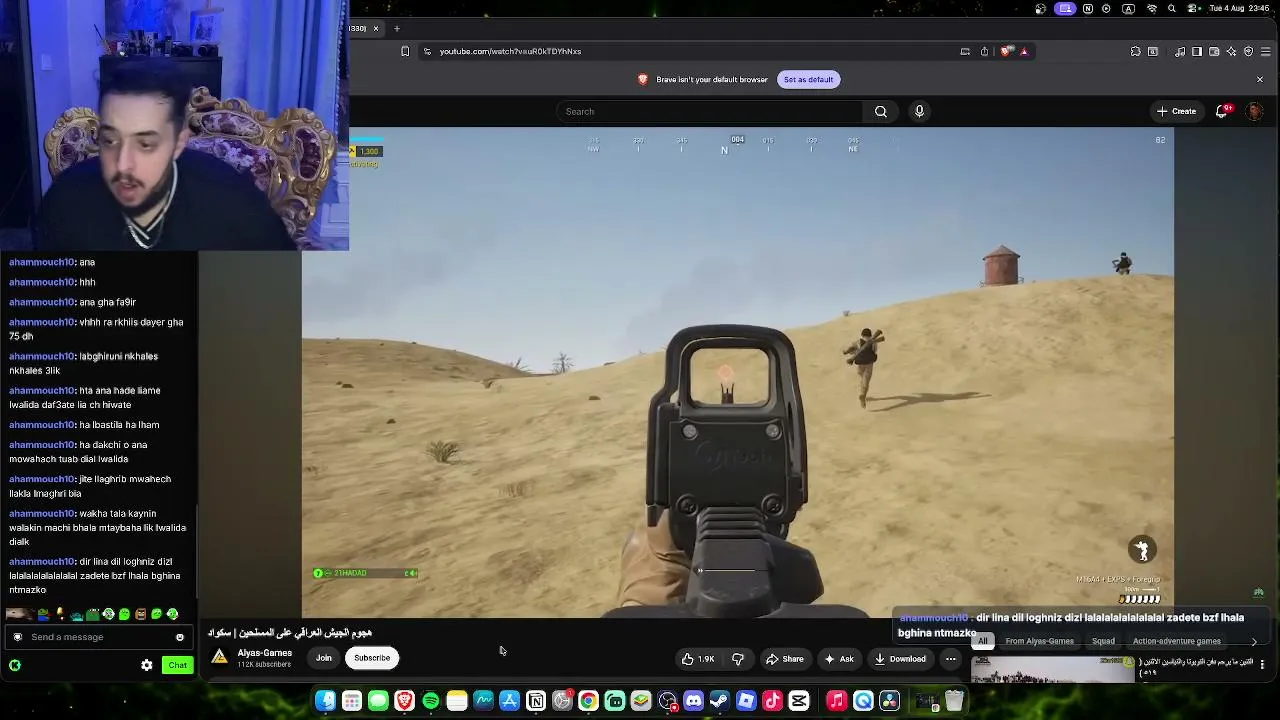Close the current browser tab
Viewport: 1280px width, 720px height.
click(x=376, y=28)
